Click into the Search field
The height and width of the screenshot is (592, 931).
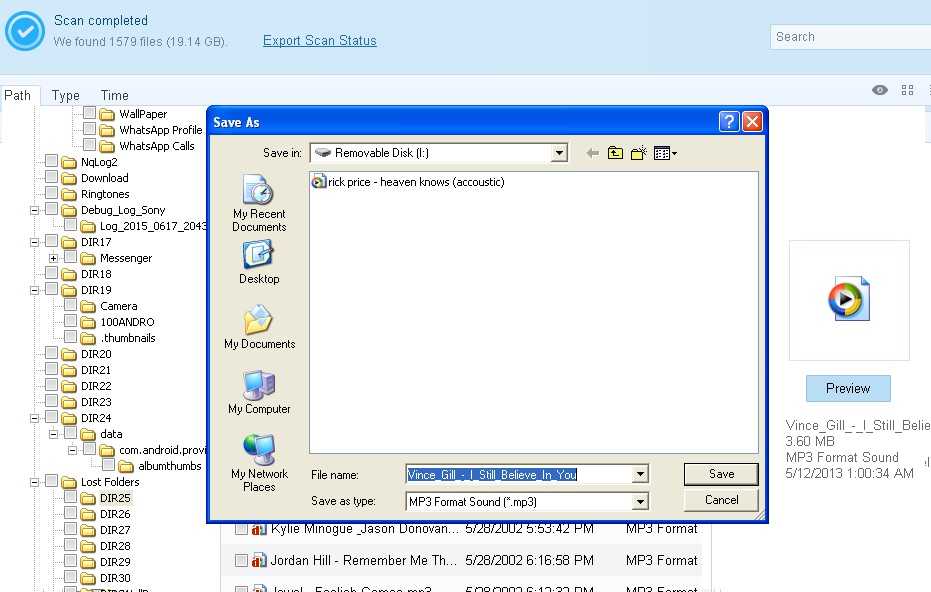click(x=850, y=37)
